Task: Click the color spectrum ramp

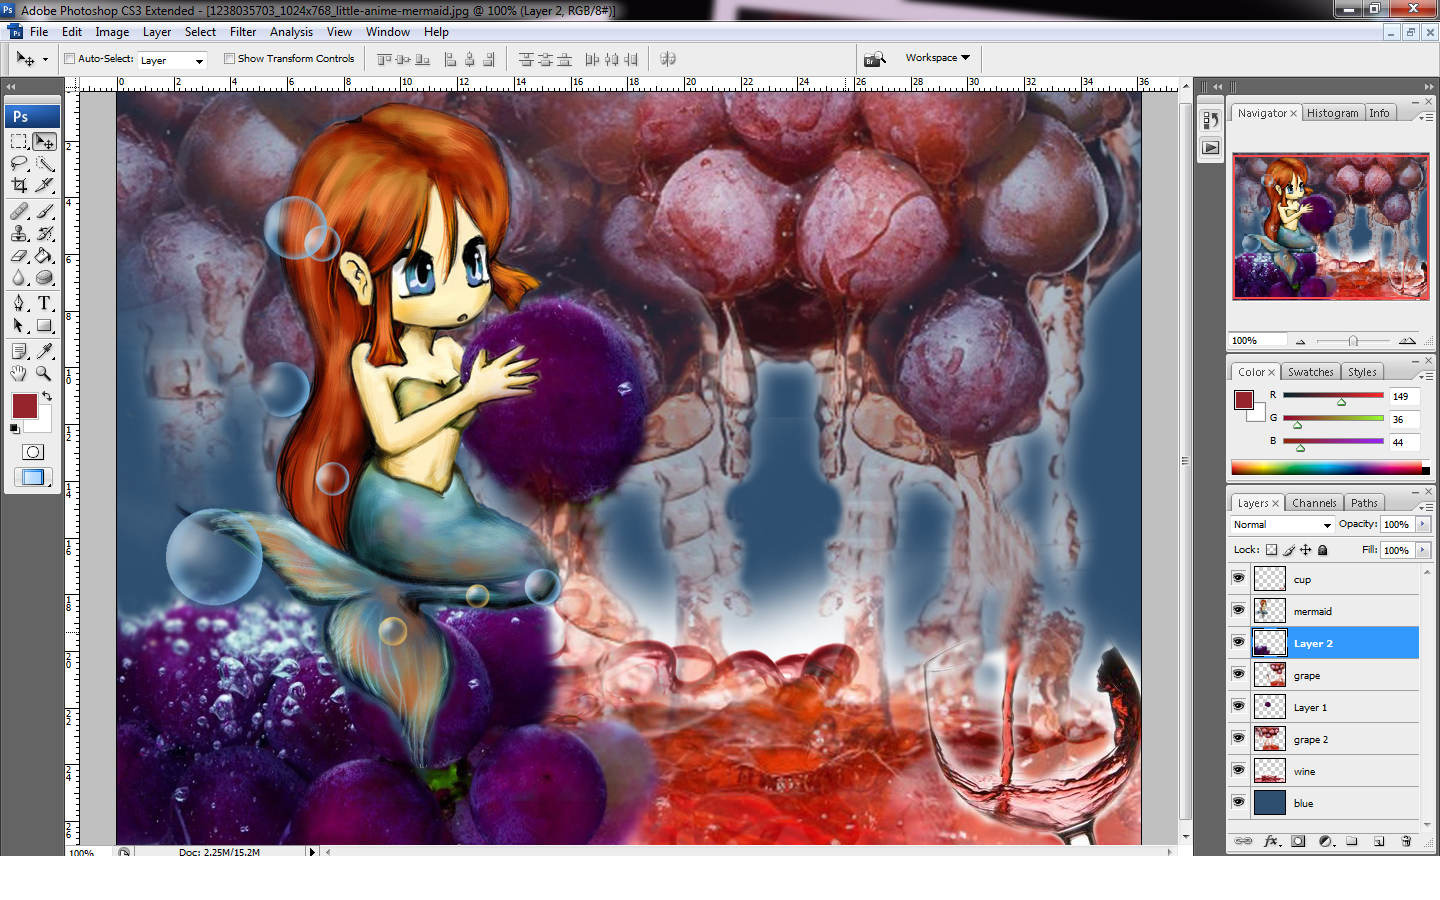Action: 1326,467
